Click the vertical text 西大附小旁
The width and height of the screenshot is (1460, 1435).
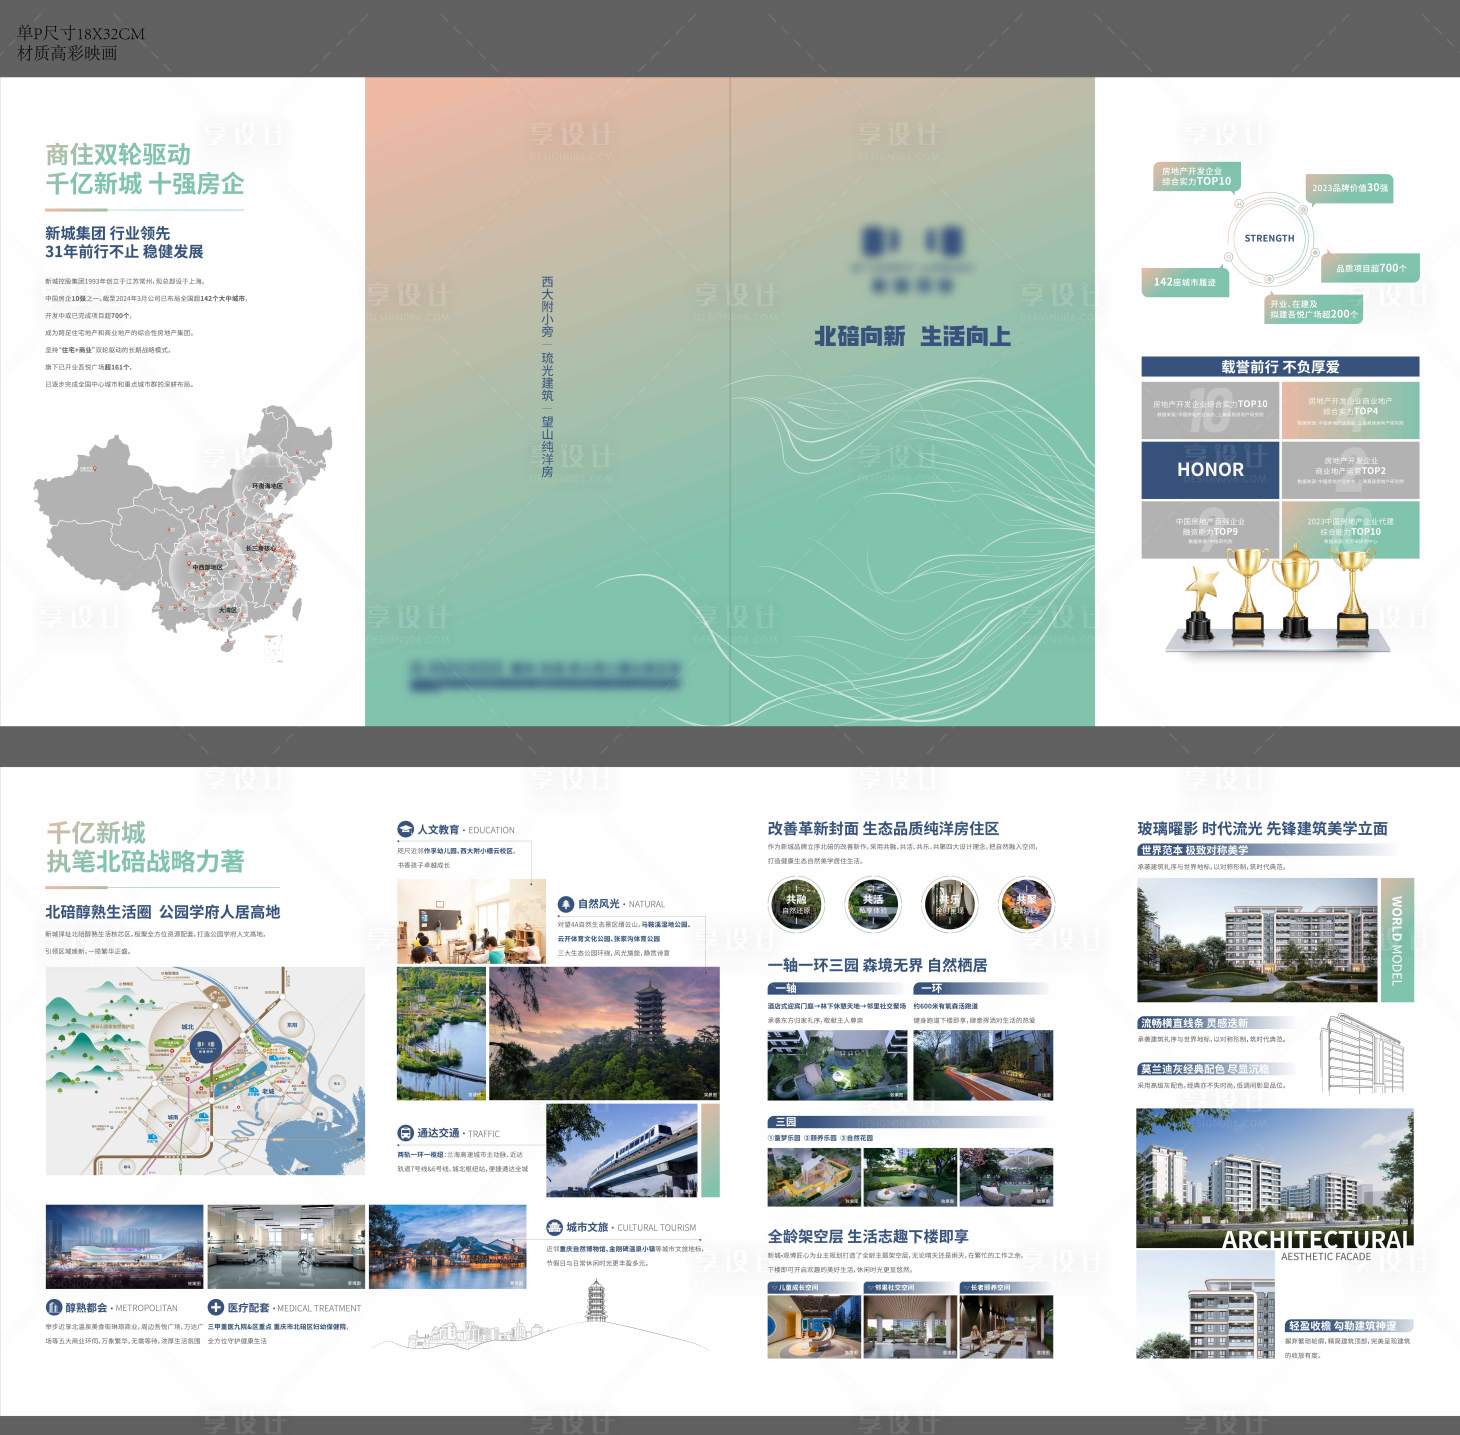click(x=547, y=308)
